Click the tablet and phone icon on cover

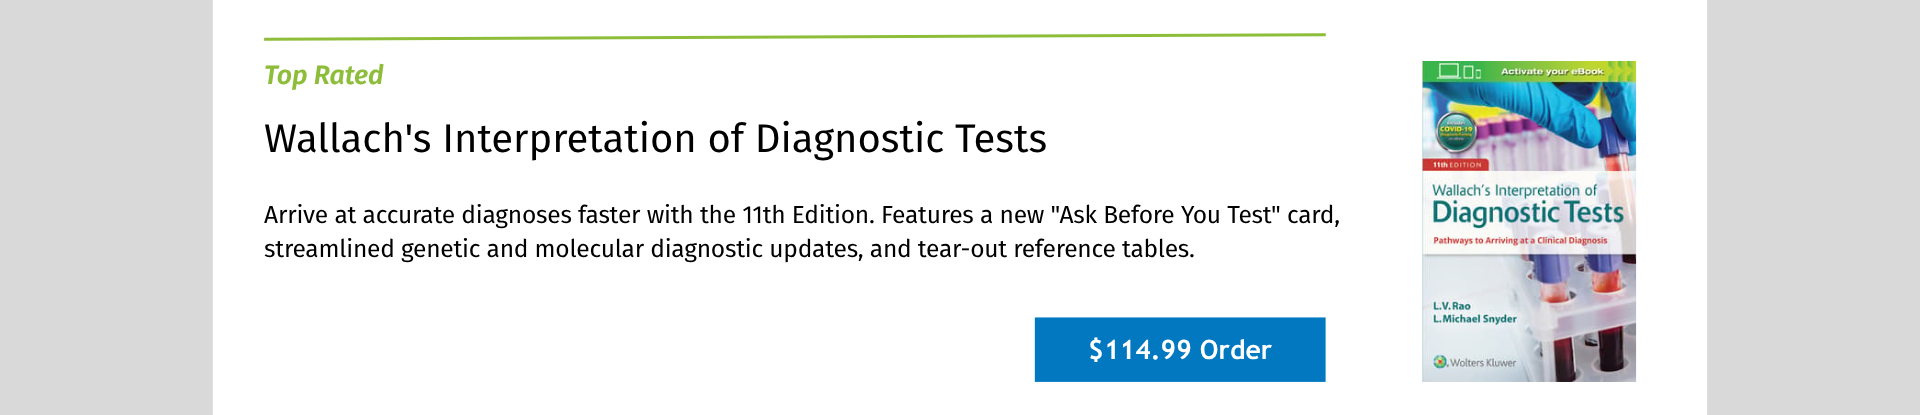tap(1472, 72)
